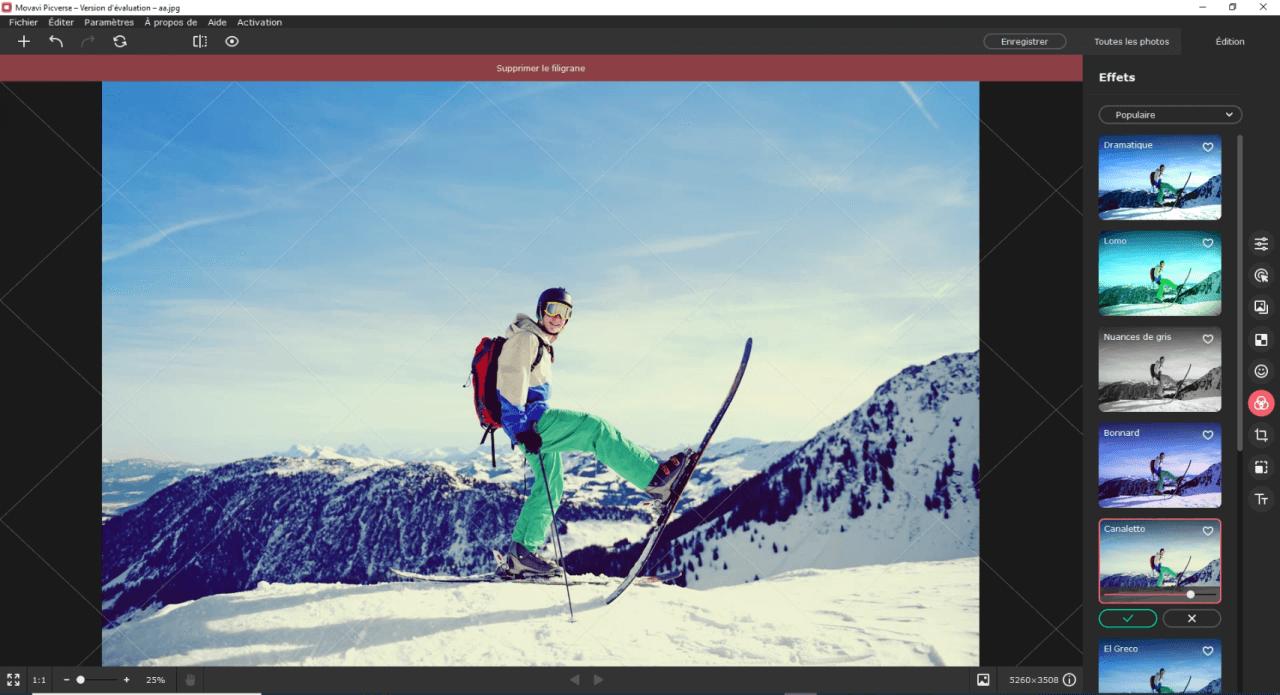
Task: Open the Éditer menu
Action: pyautogui.click(x=61, y=22)
